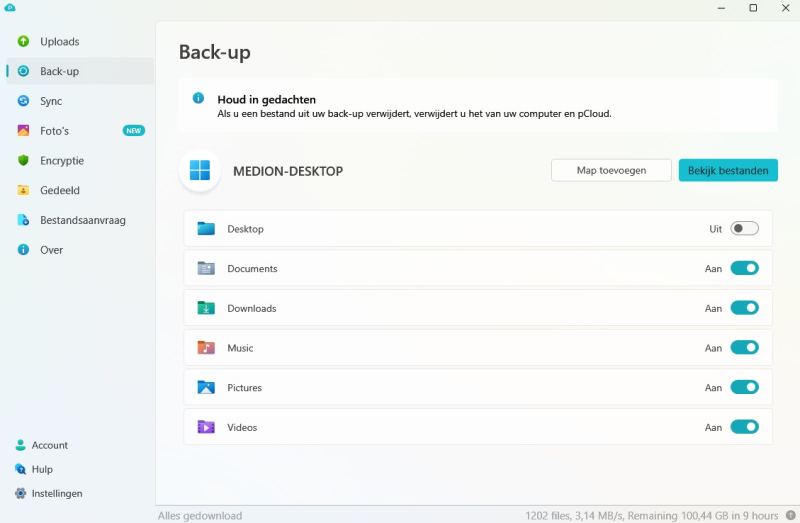Viewport: 800px width, 523px height.
Task: Select the Back-up tab in sidebar
Action: 59,72
